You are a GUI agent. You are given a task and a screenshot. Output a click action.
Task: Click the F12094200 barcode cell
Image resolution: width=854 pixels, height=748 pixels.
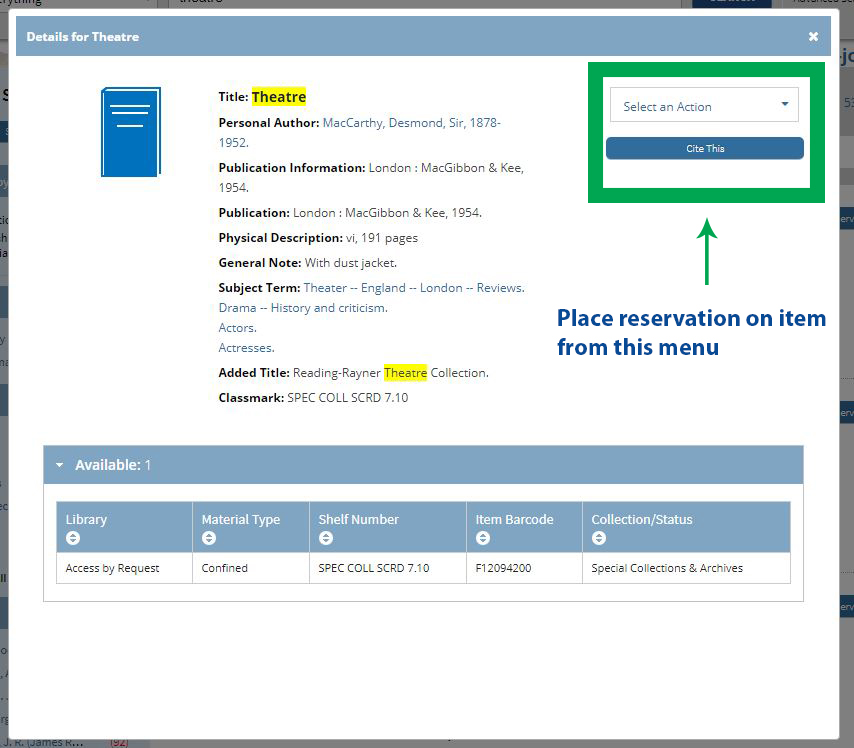coord(503,568)
